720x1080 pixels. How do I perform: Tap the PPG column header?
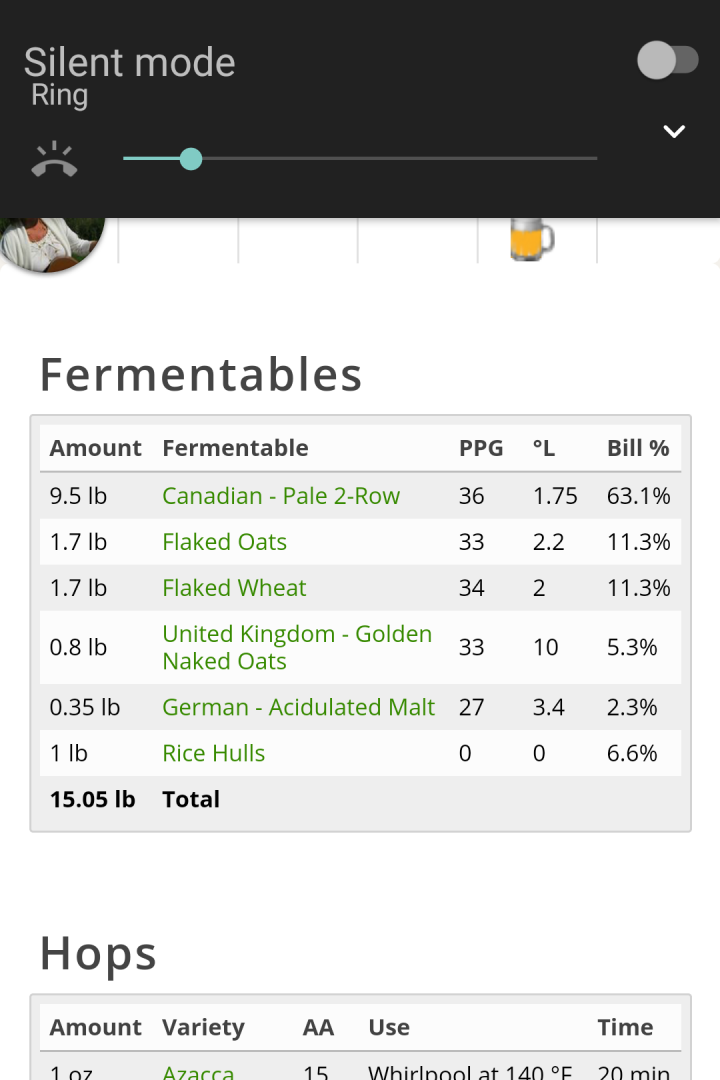(x=481, y=448)
